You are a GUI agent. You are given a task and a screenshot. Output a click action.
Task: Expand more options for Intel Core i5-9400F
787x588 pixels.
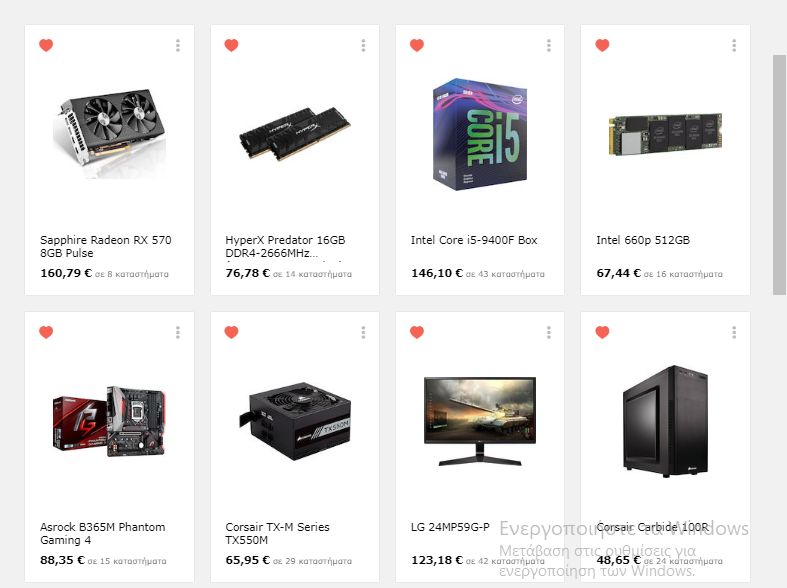pyautogui.click(x=549, y=46)
